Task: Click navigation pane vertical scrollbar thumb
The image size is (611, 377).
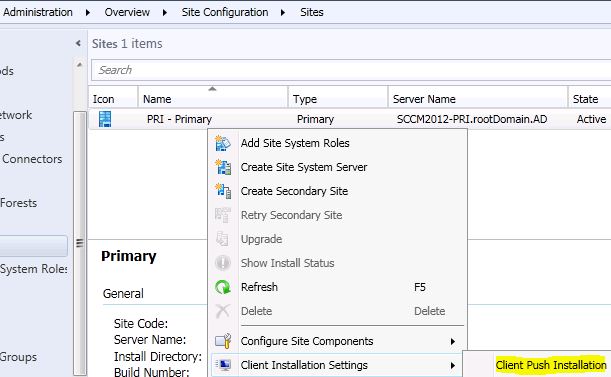Action: pyautogui.click(x=80, y=242)
